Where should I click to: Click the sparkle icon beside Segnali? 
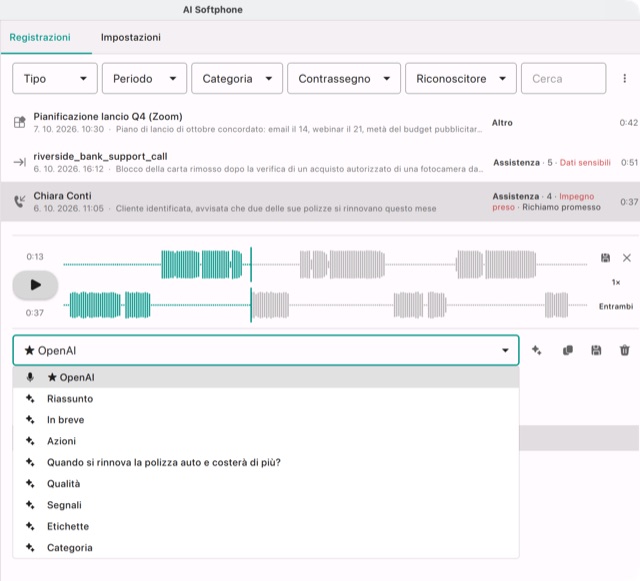(x=30, y=504)
